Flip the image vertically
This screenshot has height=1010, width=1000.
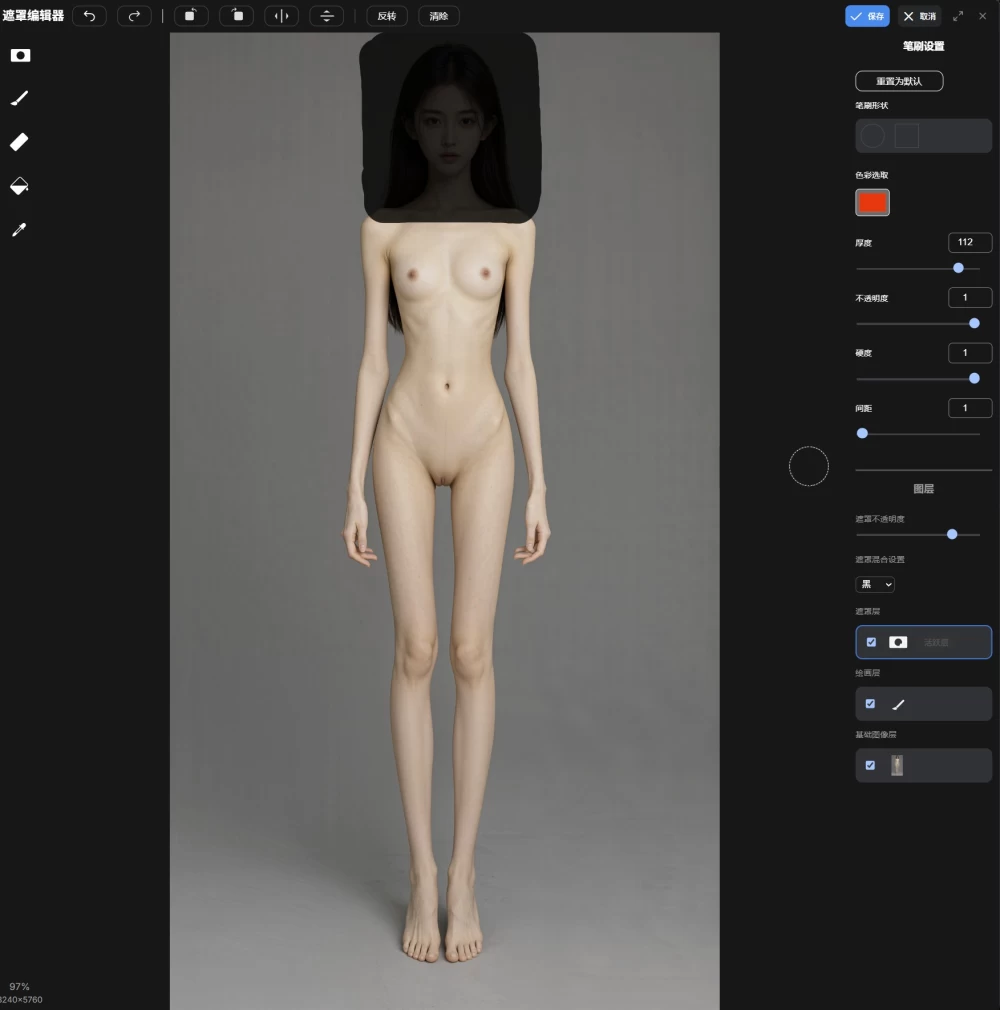coord(327,16)
